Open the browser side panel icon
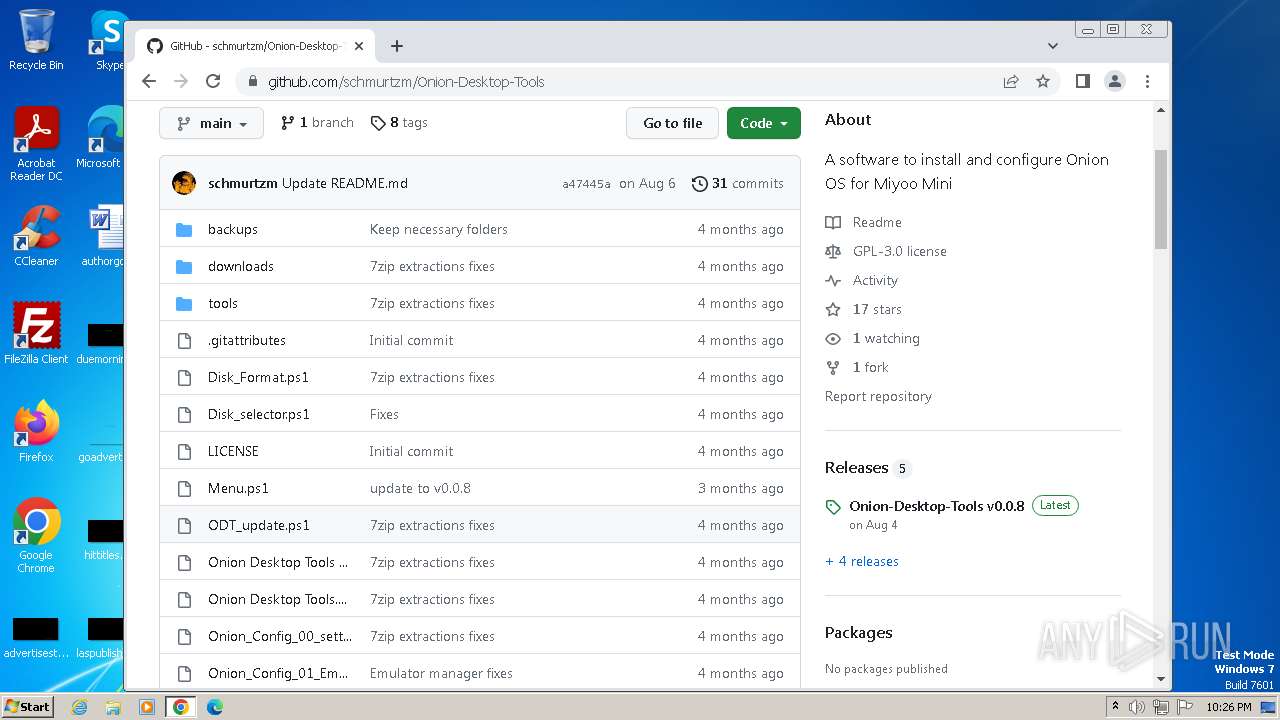 coord(1083,82)
